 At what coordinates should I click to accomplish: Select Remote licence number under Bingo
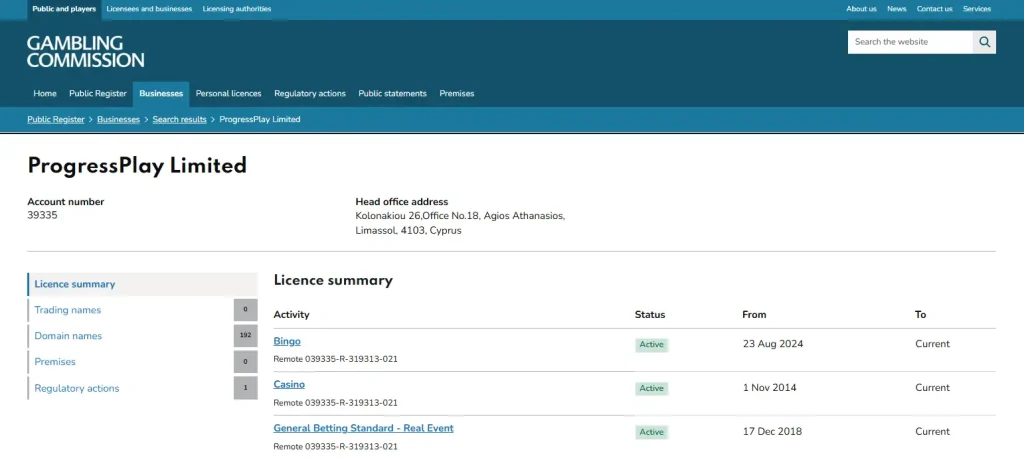click(336, 359)
